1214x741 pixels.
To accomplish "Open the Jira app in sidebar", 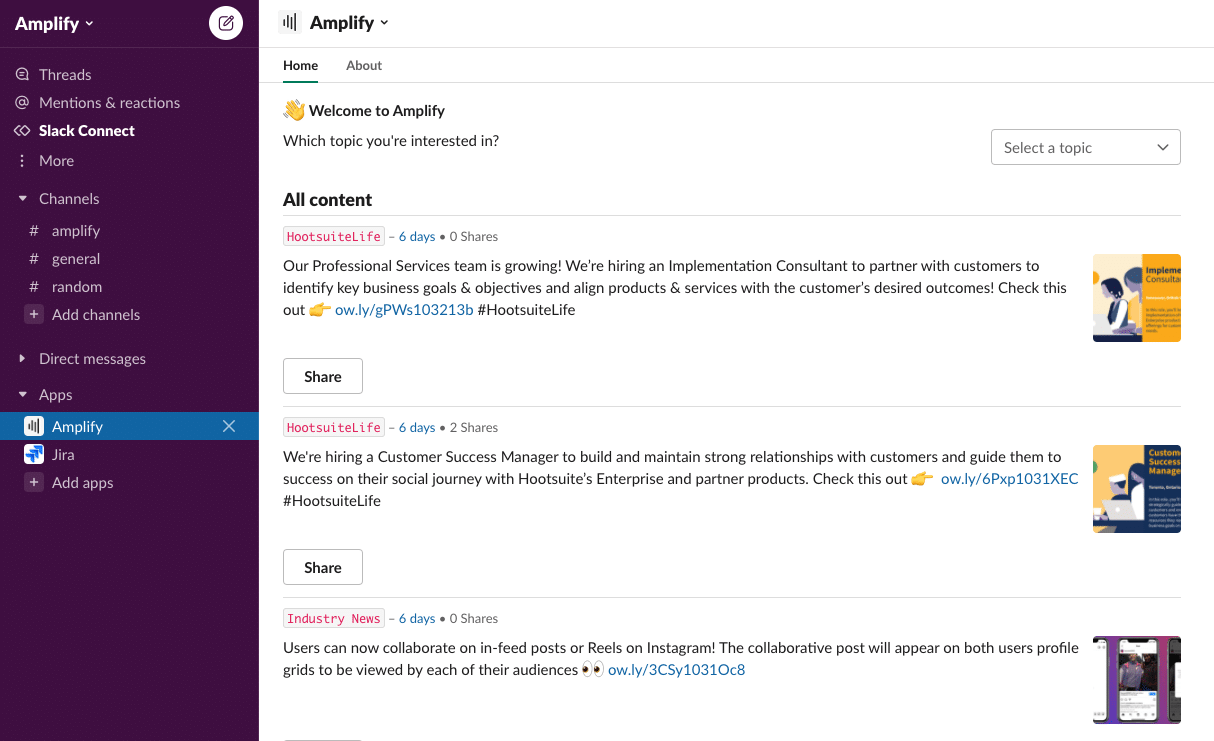I will click(63, 455).
